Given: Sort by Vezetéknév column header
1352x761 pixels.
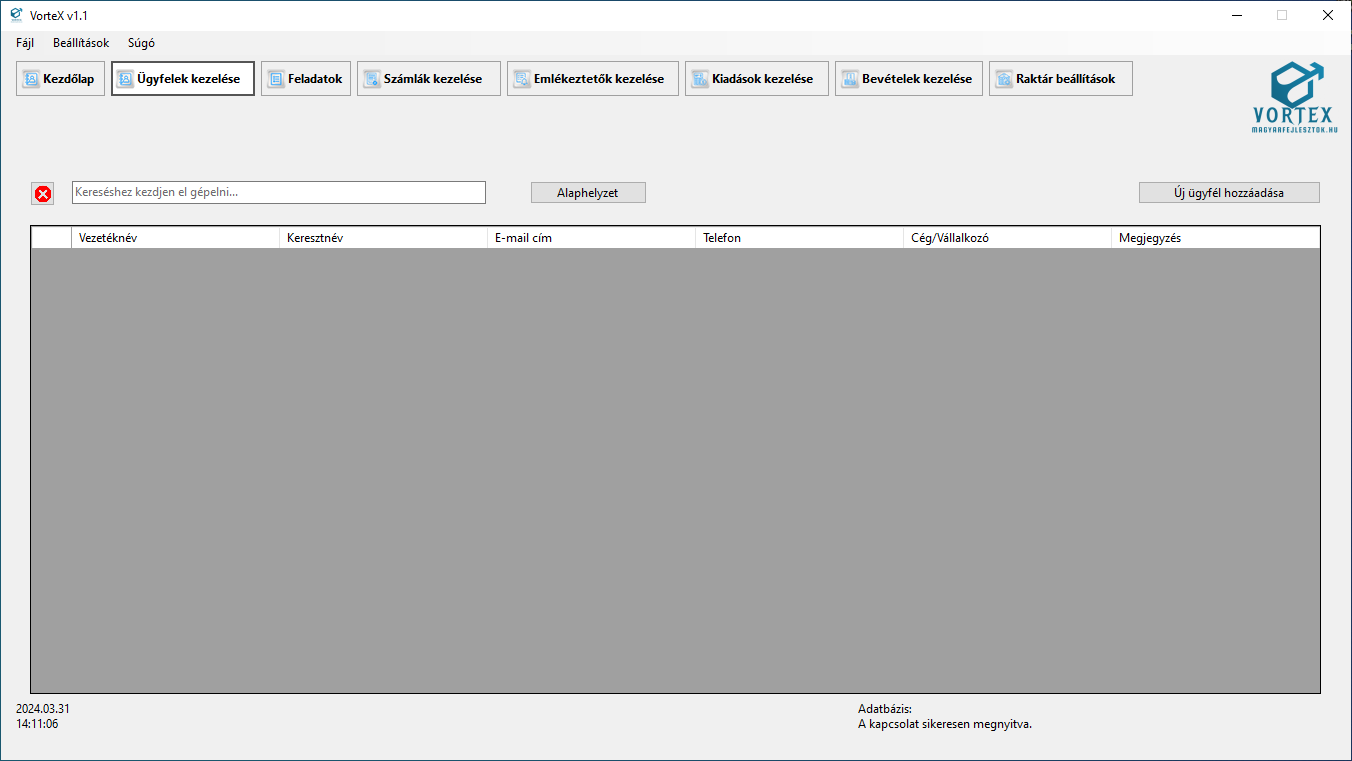Looking at the screenshot, I should [x=175, y=238].
